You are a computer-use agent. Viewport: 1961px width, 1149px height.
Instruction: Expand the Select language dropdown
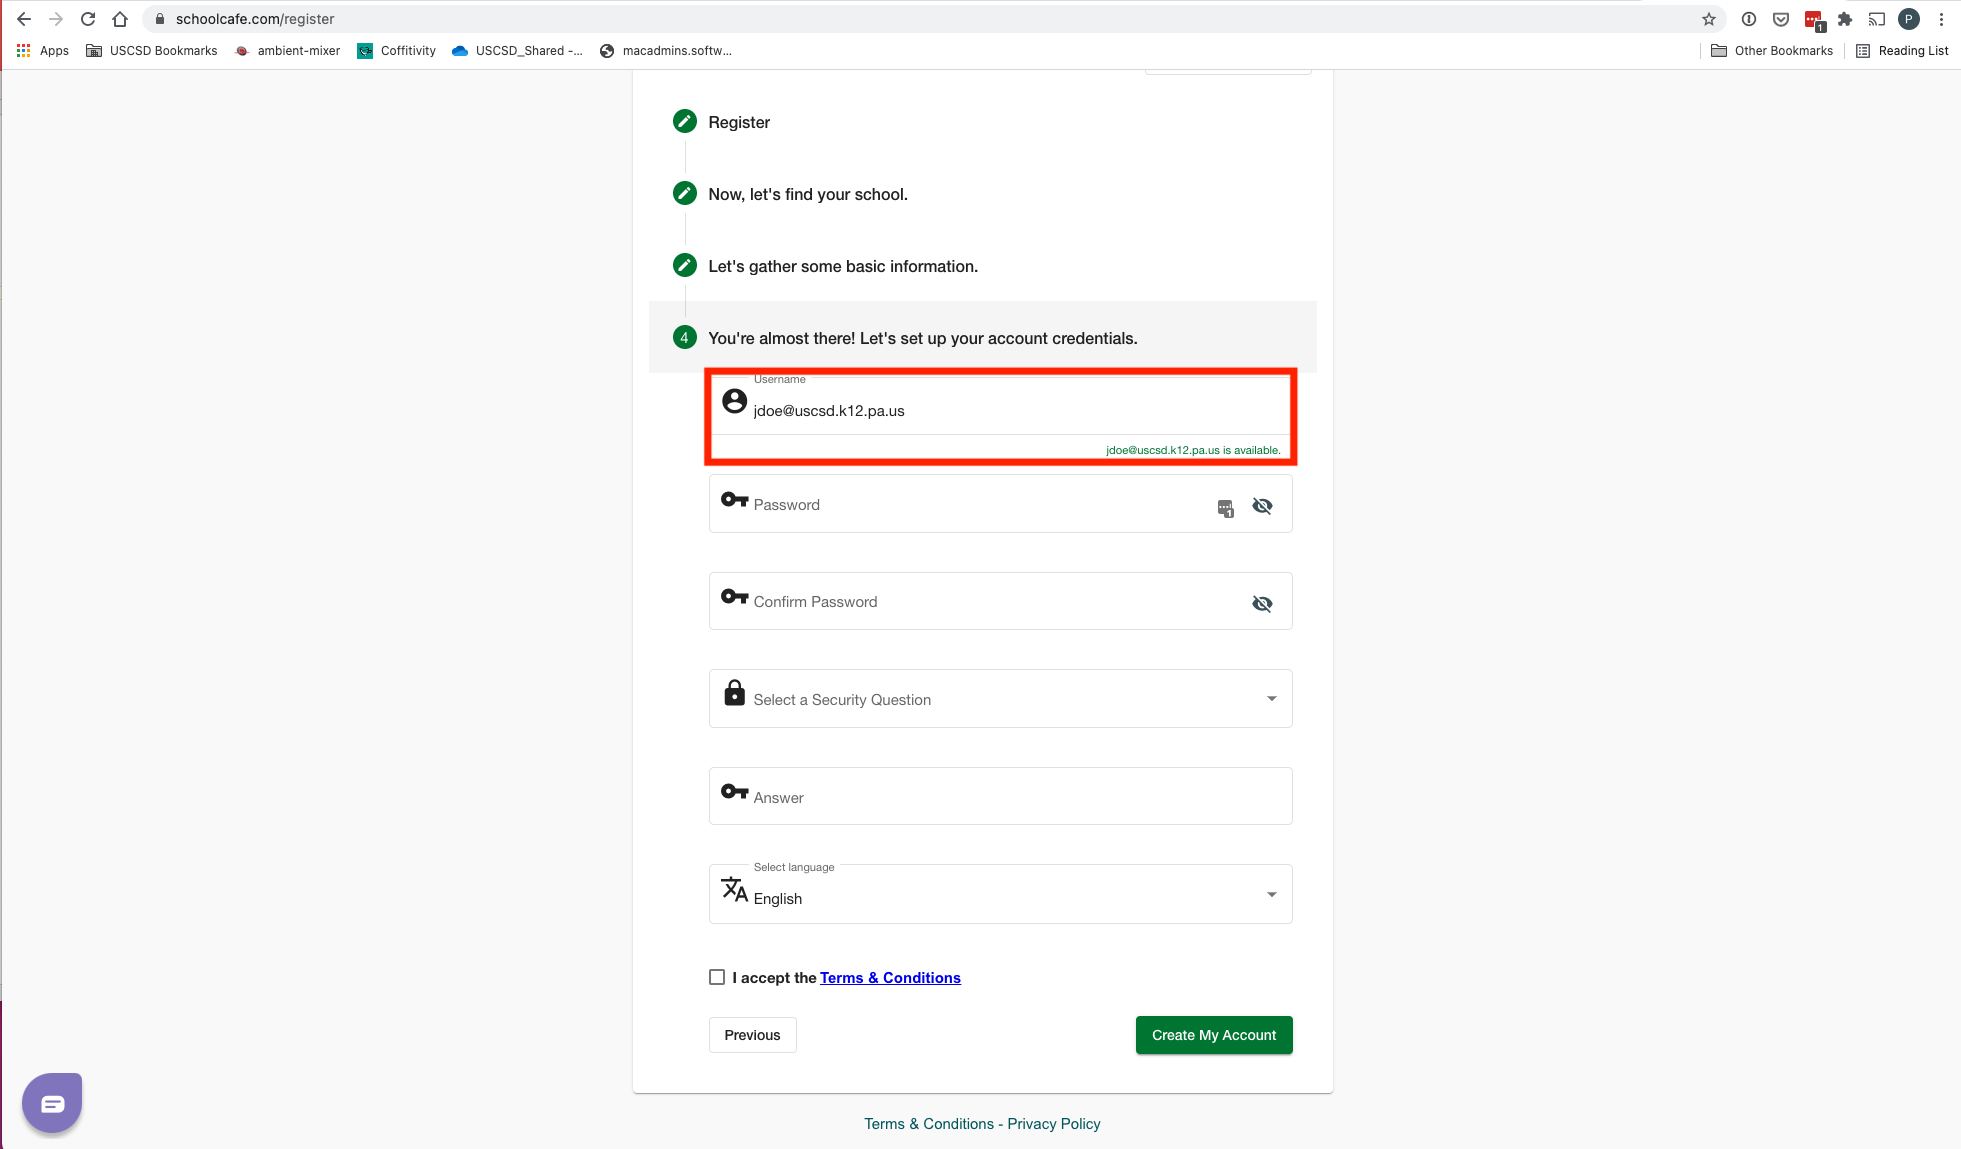(1000, 895)
